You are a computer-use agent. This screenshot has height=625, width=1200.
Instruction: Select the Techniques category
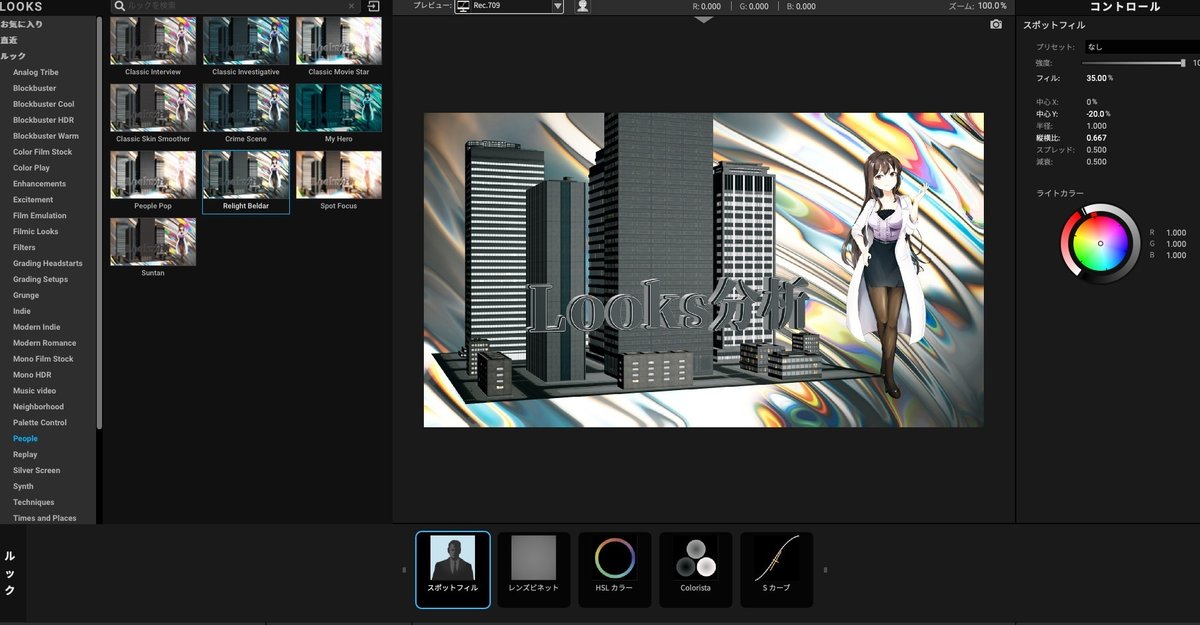34,503
